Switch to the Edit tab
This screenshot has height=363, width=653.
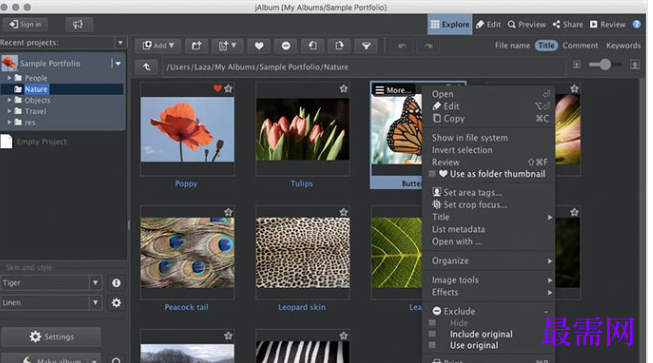(x=489, y=25)
